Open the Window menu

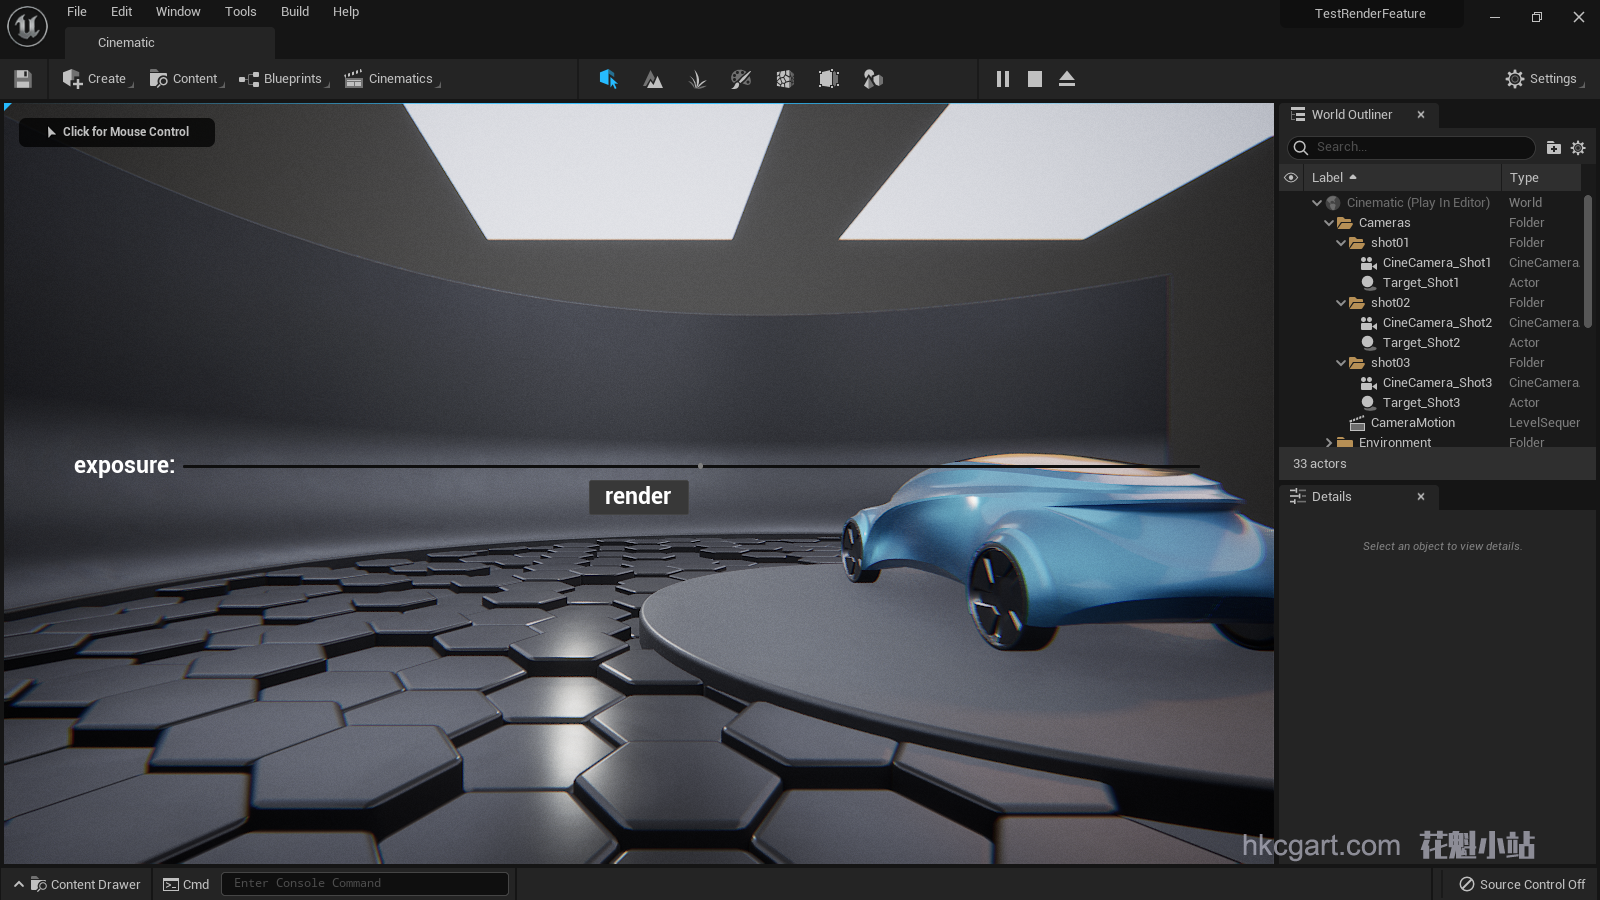[x=178, y=12]
